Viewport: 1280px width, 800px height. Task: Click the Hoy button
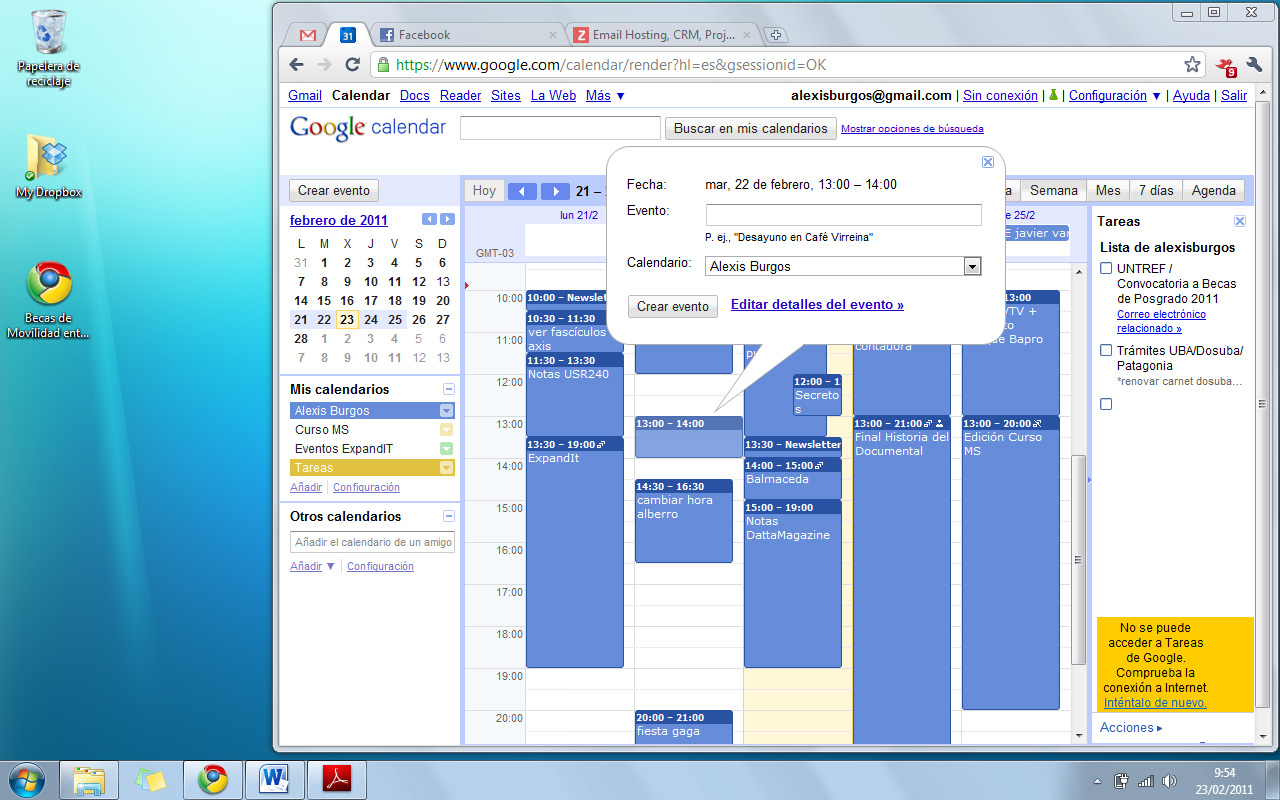(x=484, y=190)
